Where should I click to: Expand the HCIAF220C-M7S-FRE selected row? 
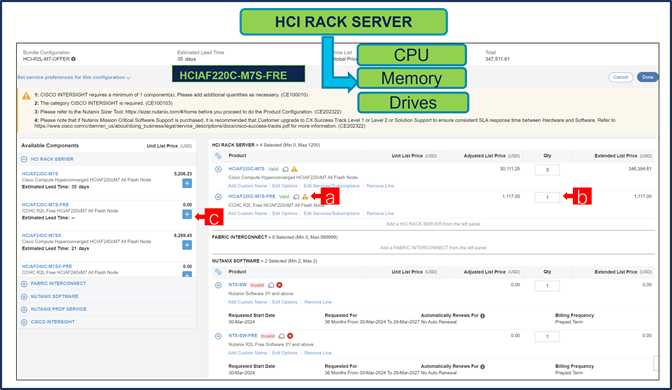[218, 197]
